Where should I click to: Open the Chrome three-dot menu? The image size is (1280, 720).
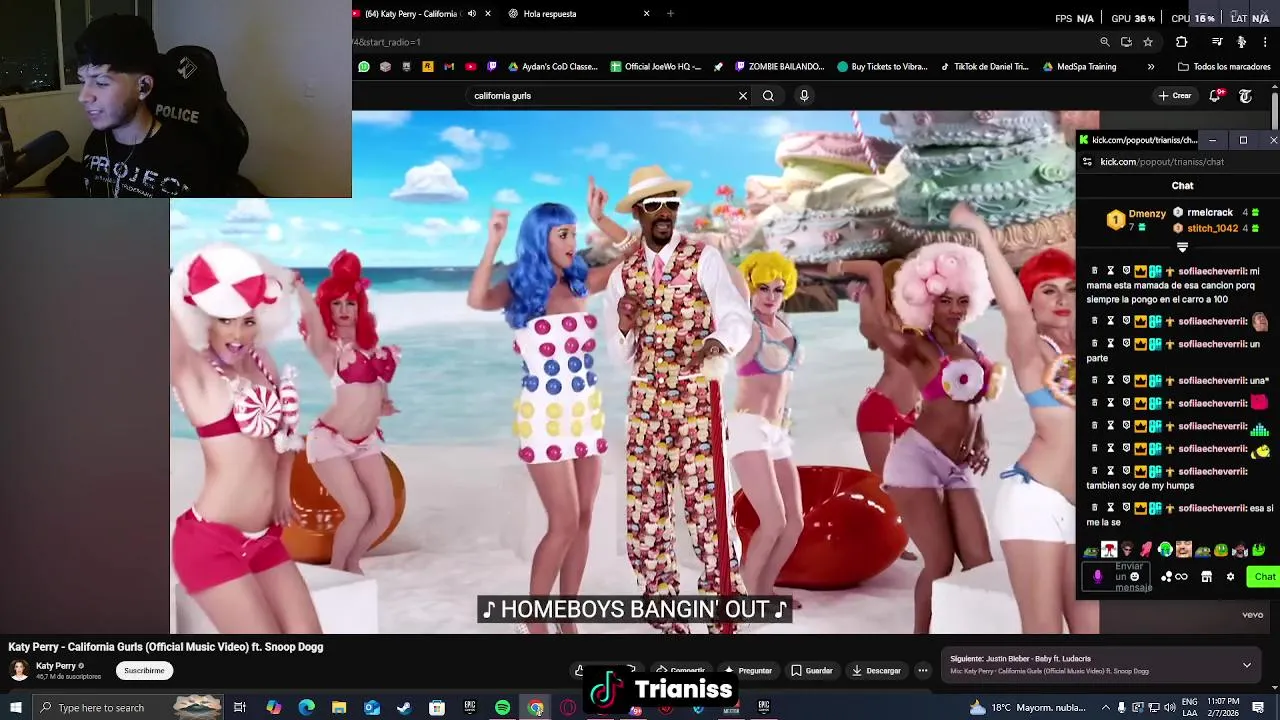point(1266,42)
